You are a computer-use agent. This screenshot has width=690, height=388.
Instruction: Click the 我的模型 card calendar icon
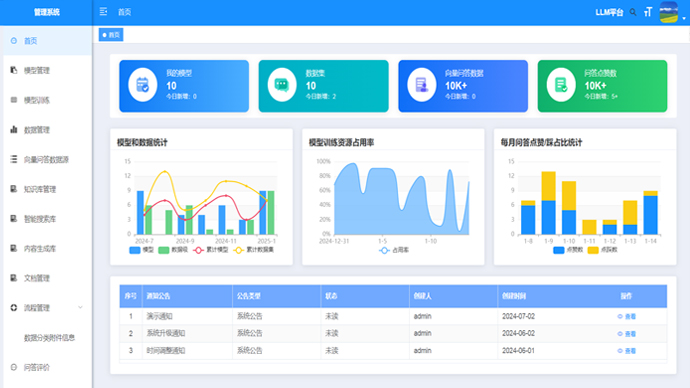[x=143, y=84]
